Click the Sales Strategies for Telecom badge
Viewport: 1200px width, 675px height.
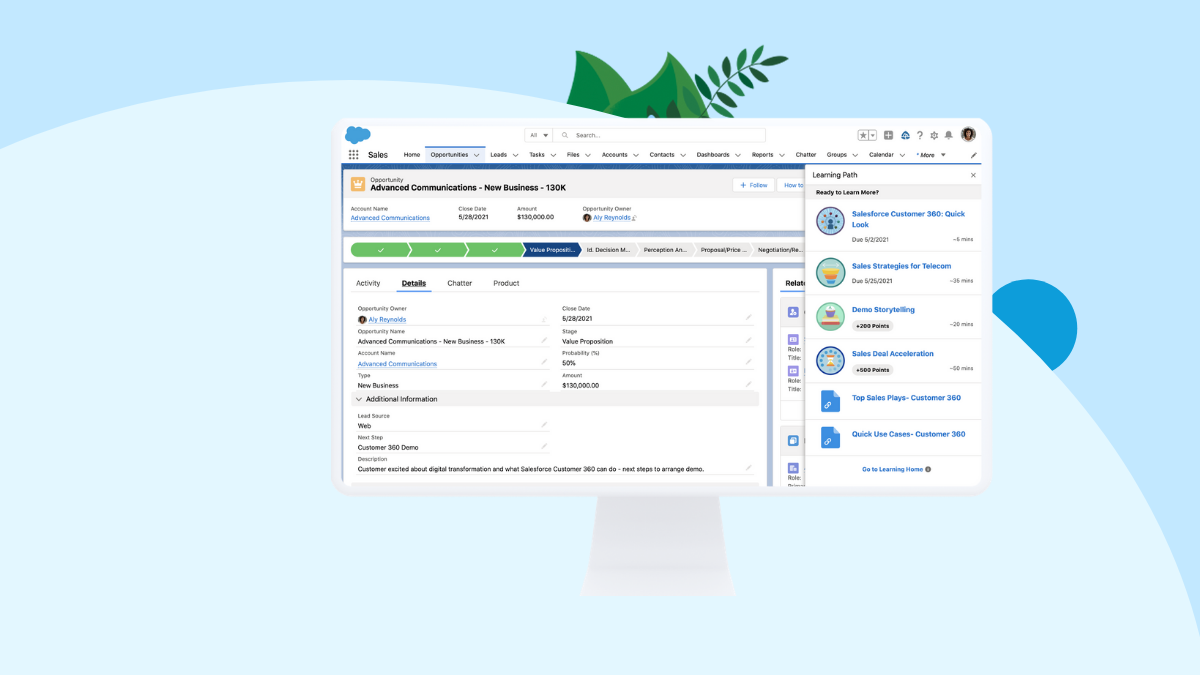coord(830,272)
